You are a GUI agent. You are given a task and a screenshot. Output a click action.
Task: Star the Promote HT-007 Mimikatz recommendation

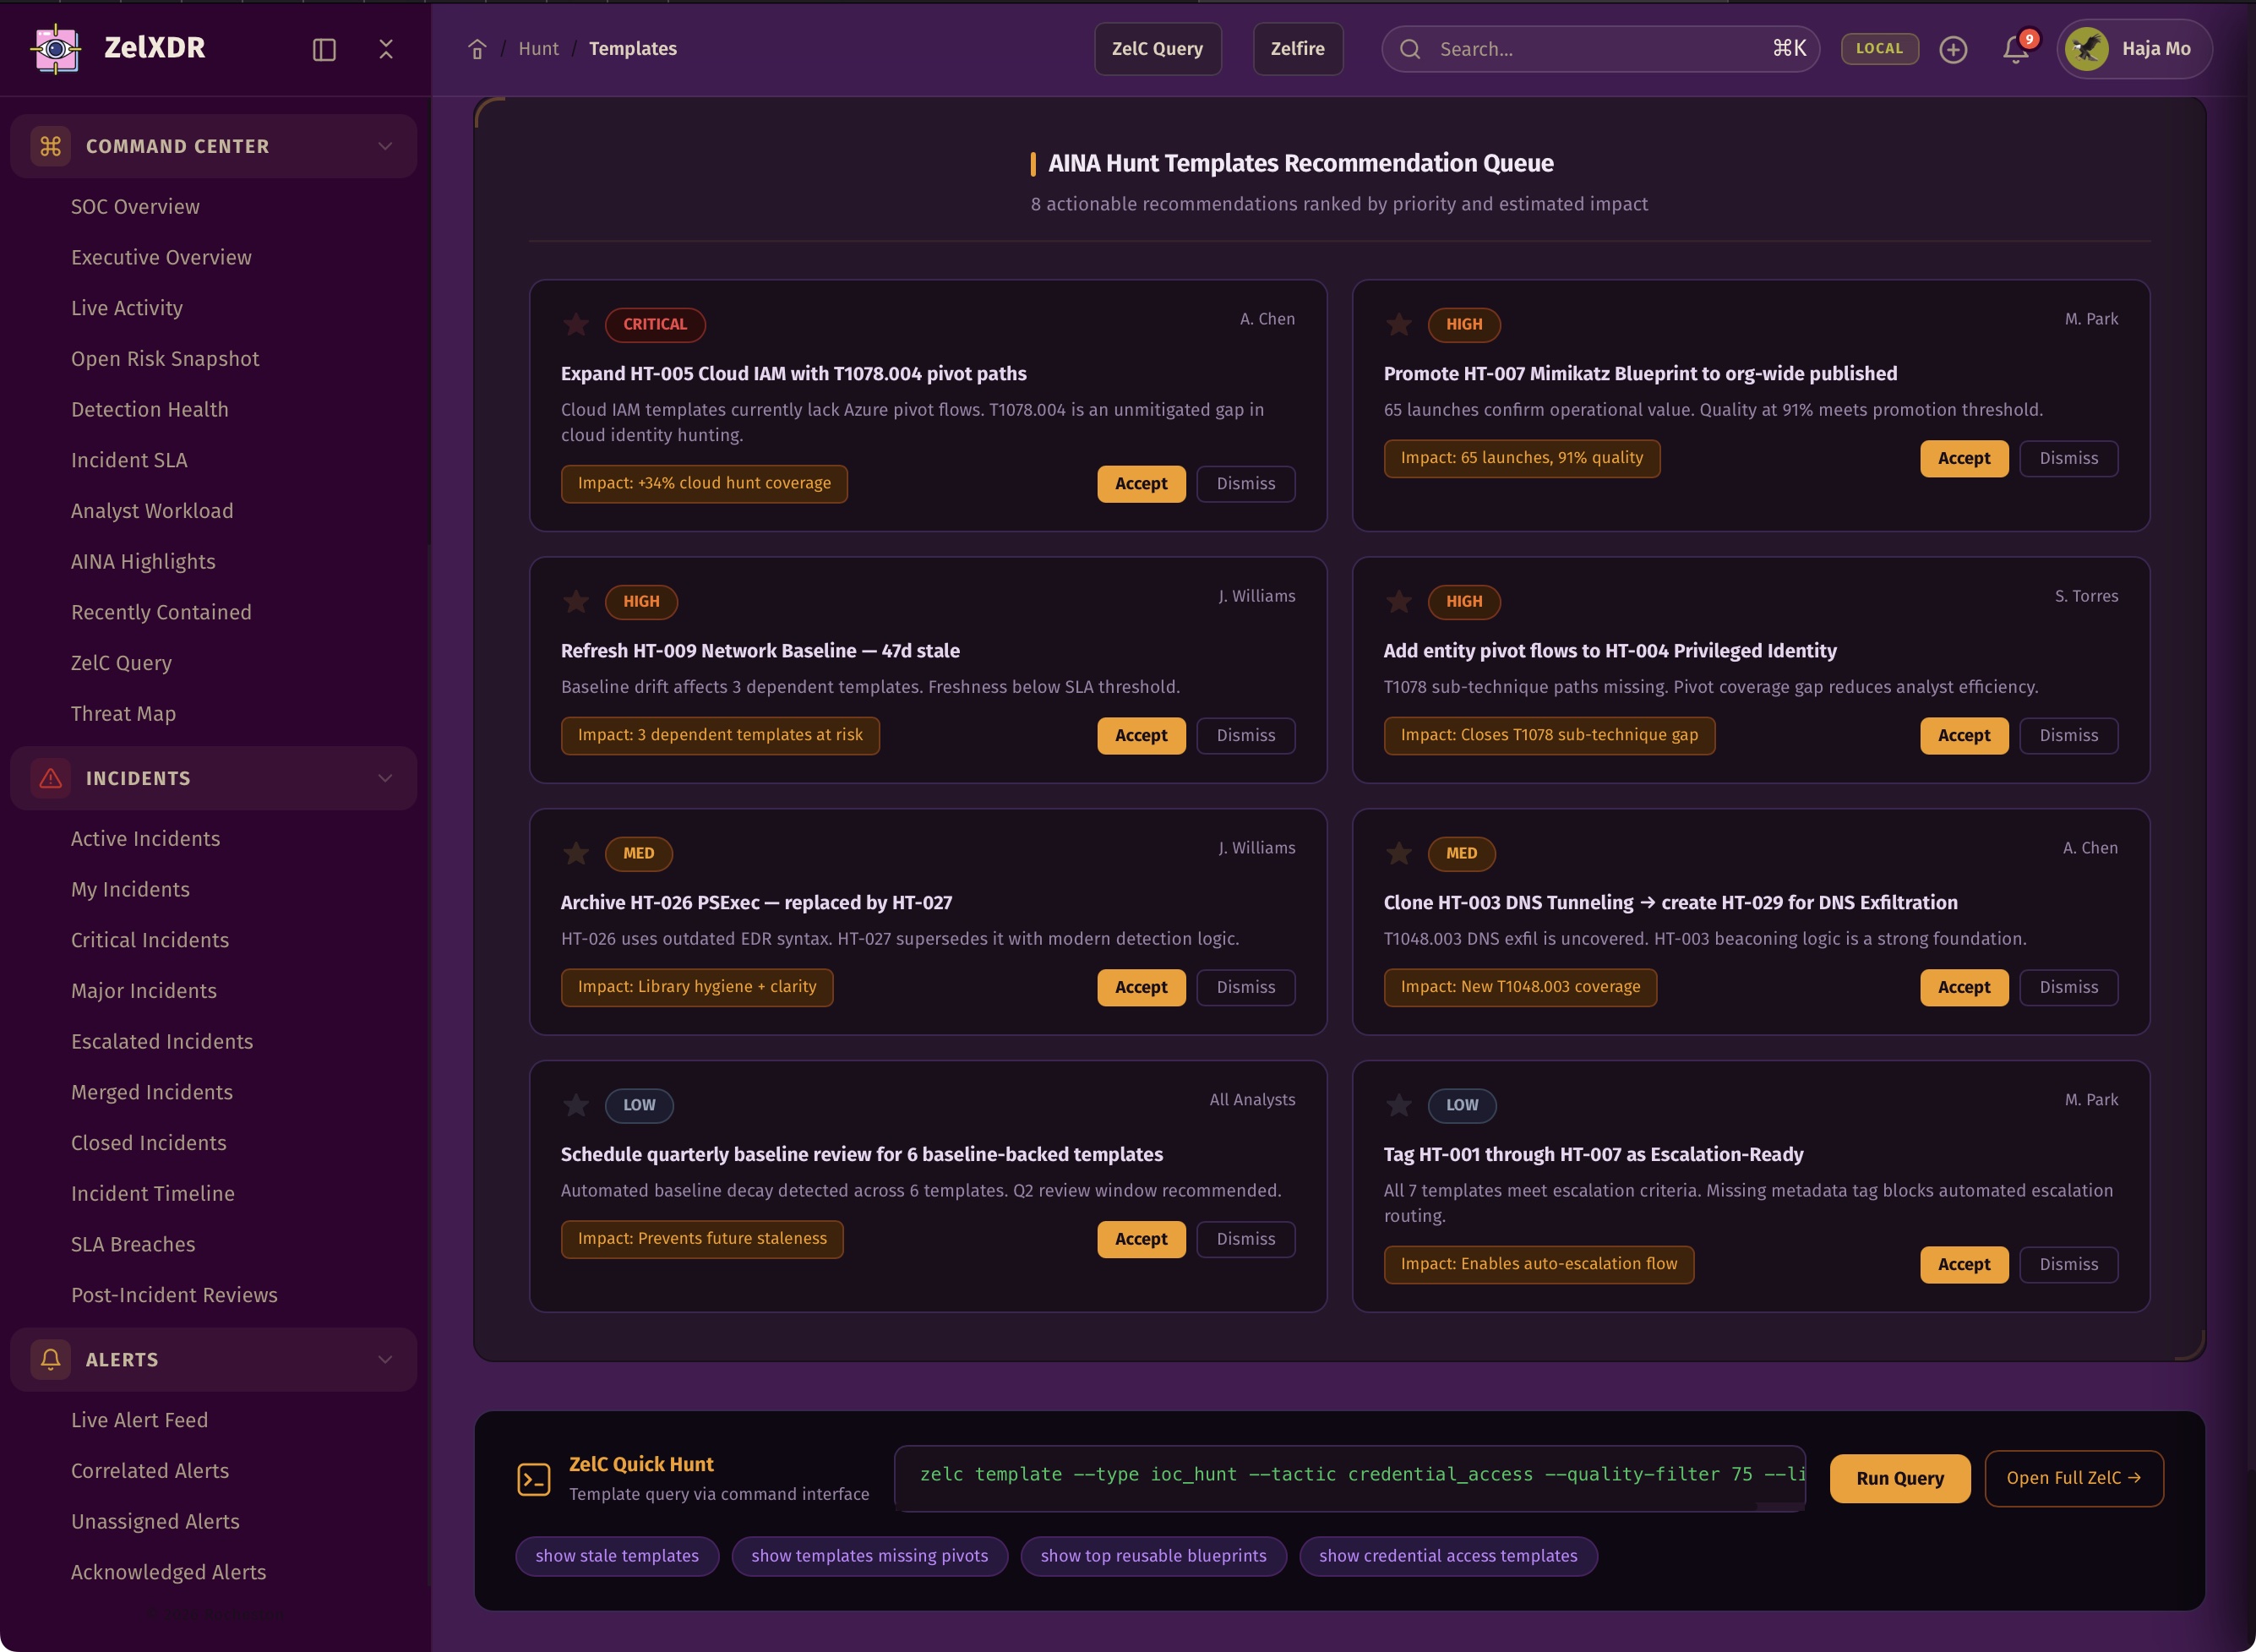[x=1399, y=324]
